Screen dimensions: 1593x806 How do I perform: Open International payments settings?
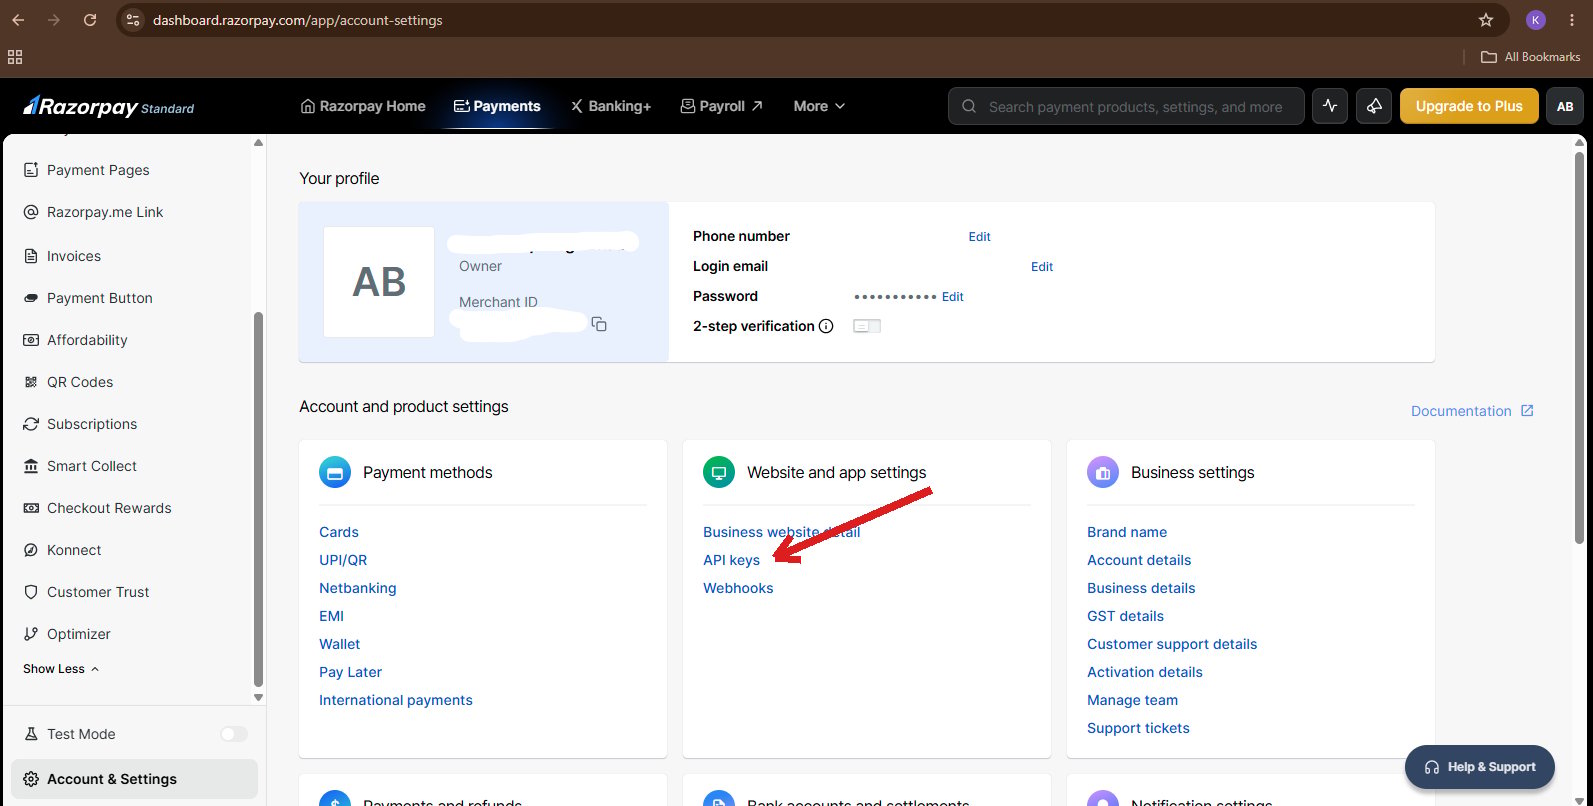click(396, 700)
